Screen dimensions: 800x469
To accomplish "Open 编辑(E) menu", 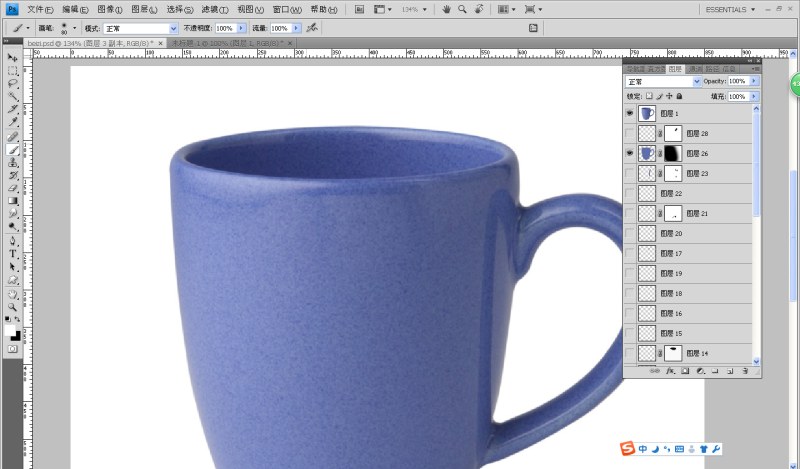I will [x=76, y=10].
